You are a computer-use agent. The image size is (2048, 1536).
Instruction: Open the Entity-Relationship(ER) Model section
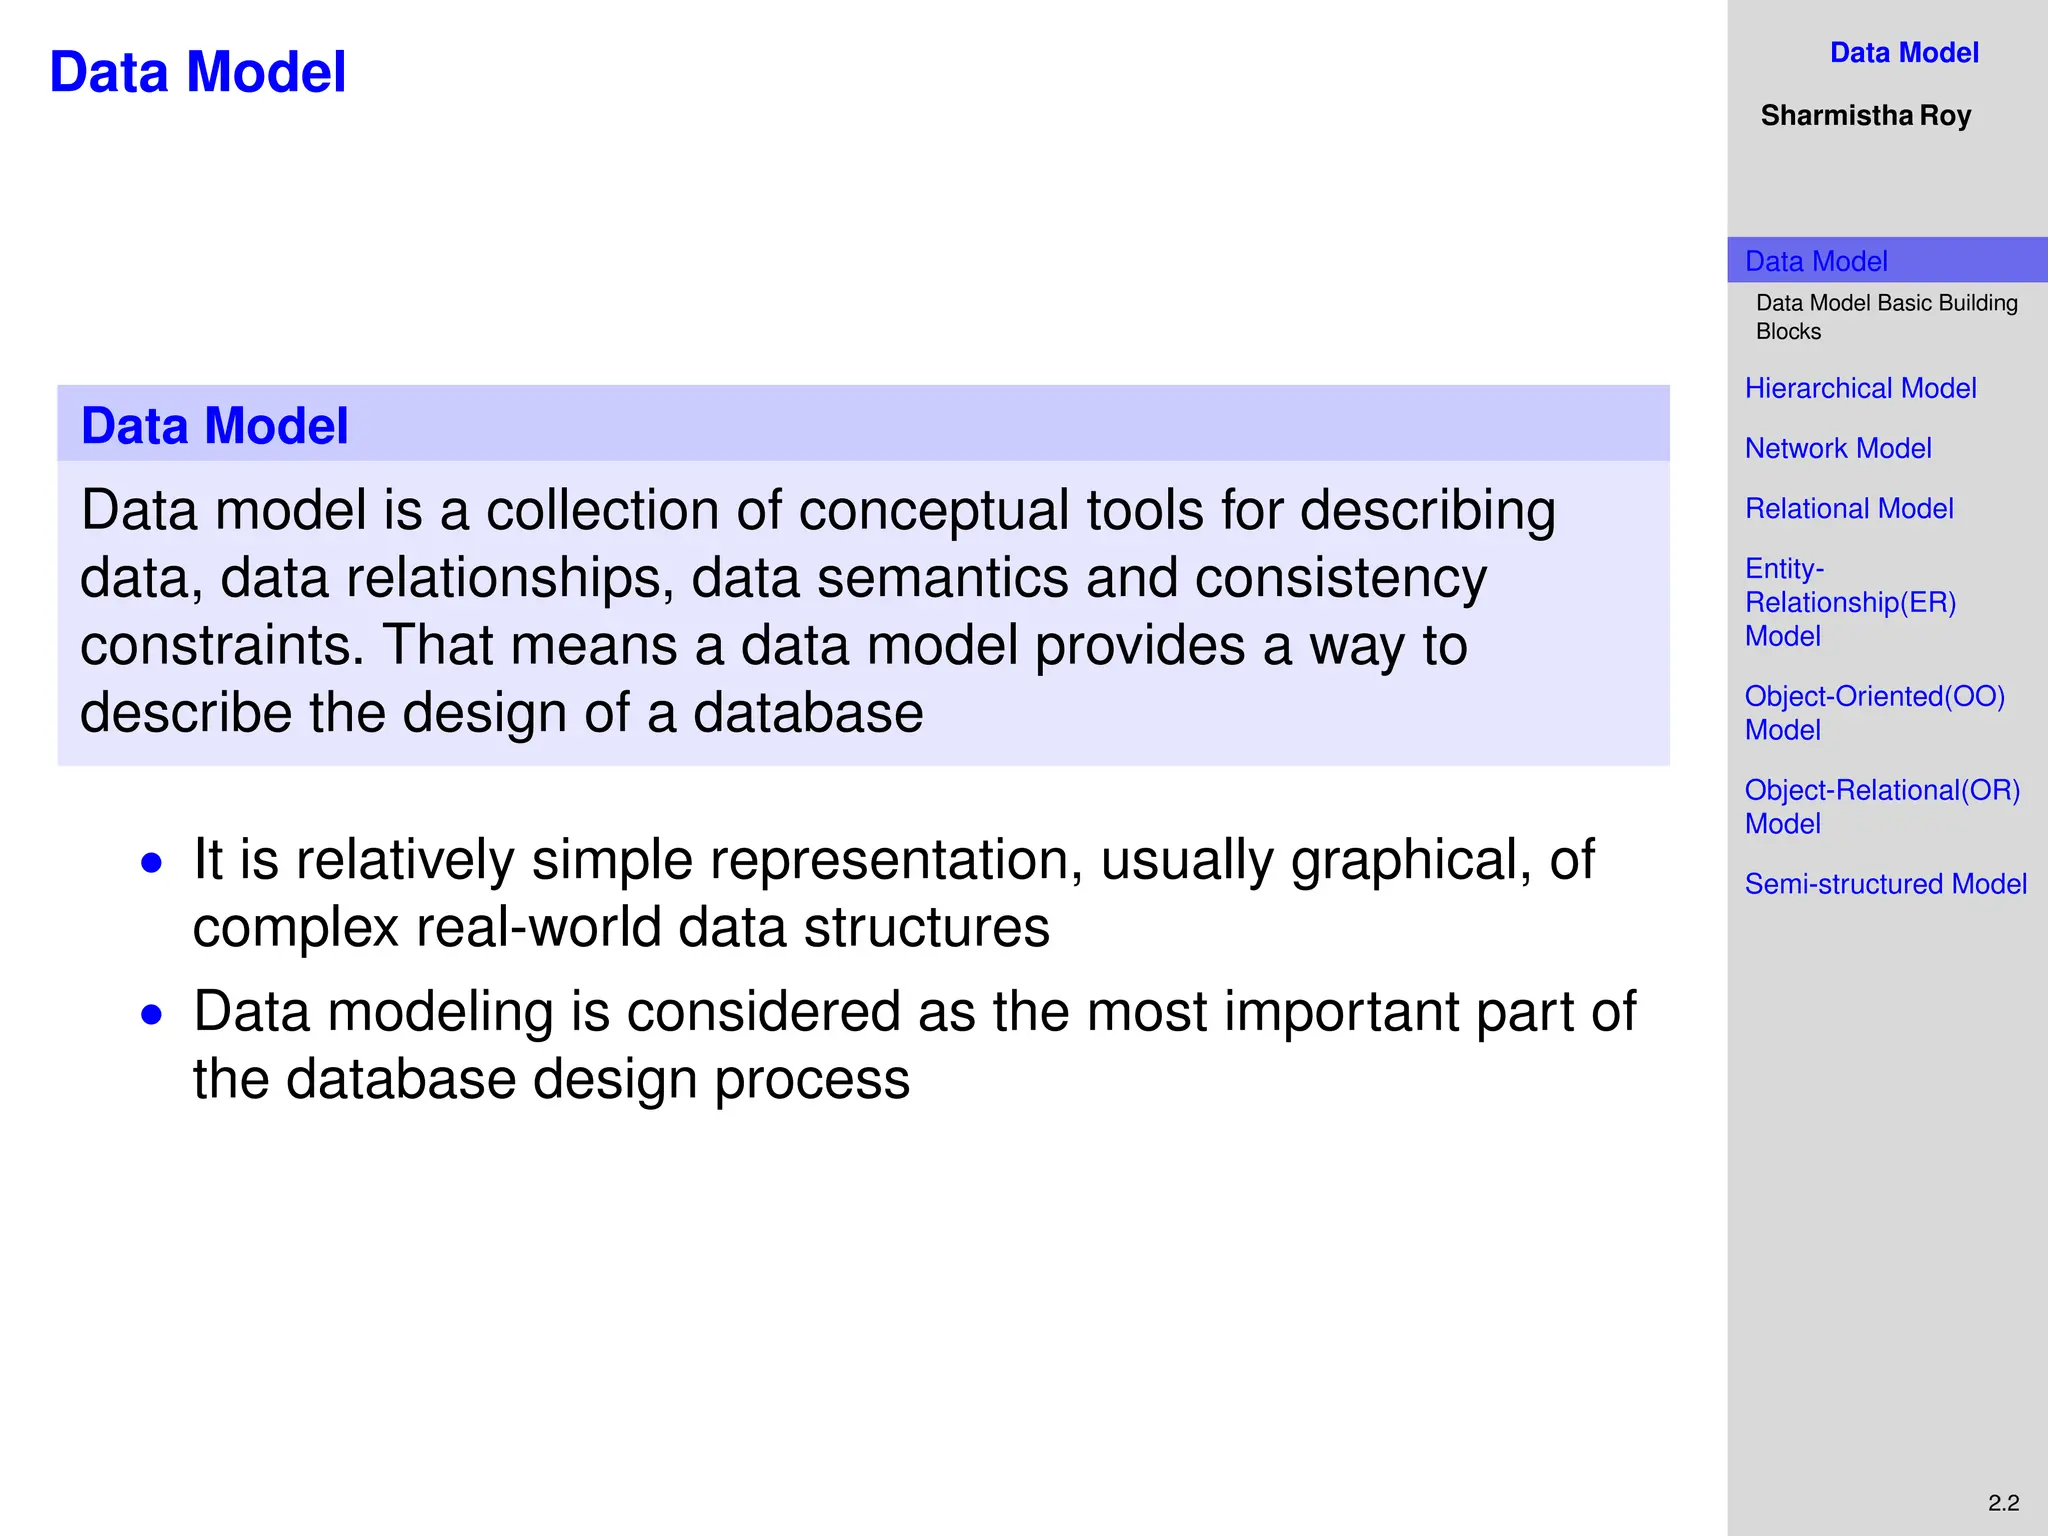click(1850, 602)
